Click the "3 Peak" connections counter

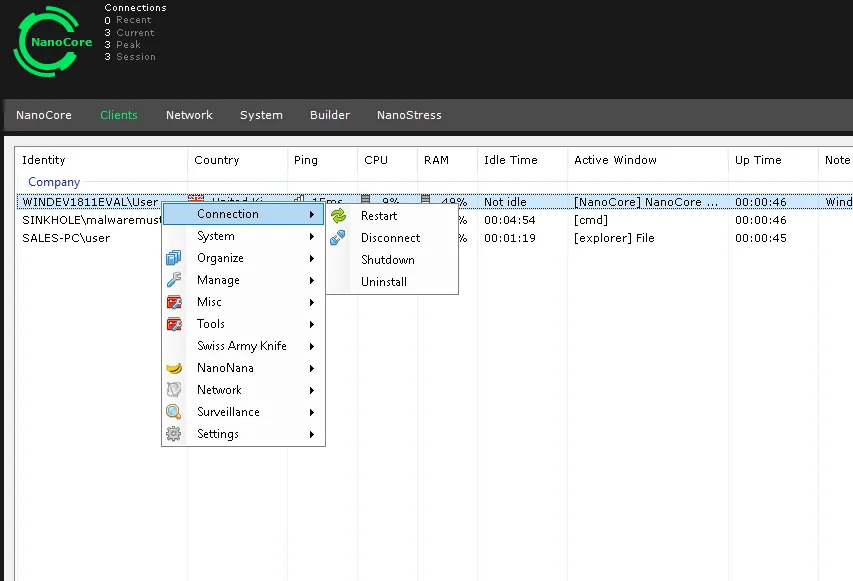pos(122,45)
